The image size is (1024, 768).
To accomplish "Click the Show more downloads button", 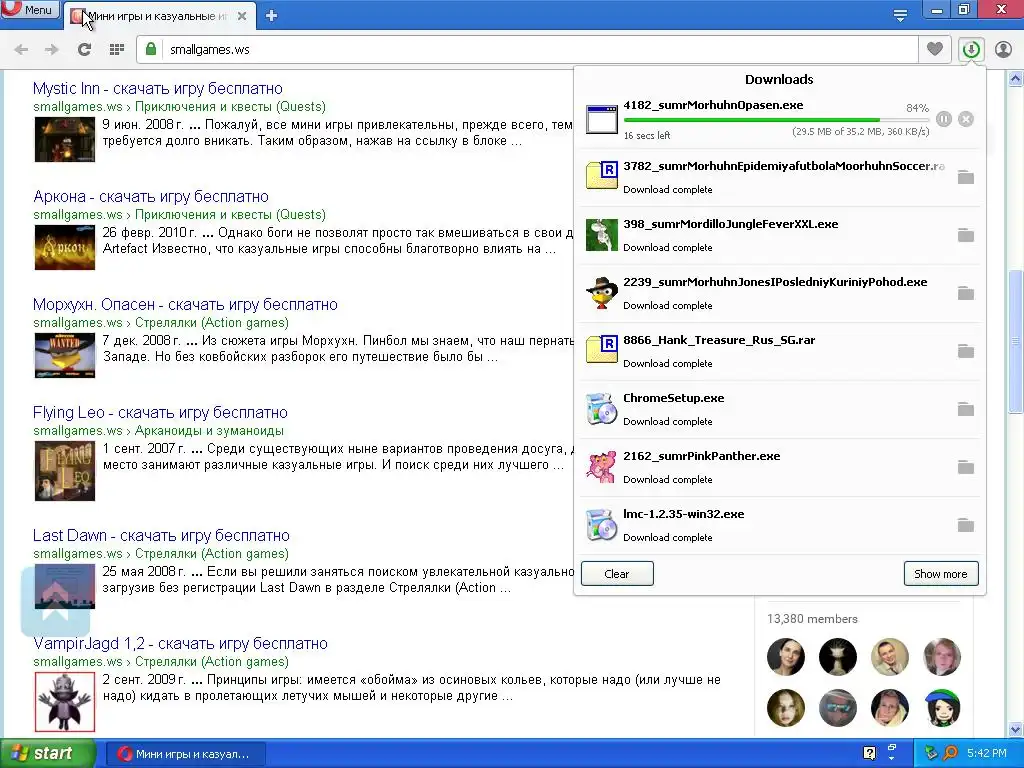I will pos(940,573).
